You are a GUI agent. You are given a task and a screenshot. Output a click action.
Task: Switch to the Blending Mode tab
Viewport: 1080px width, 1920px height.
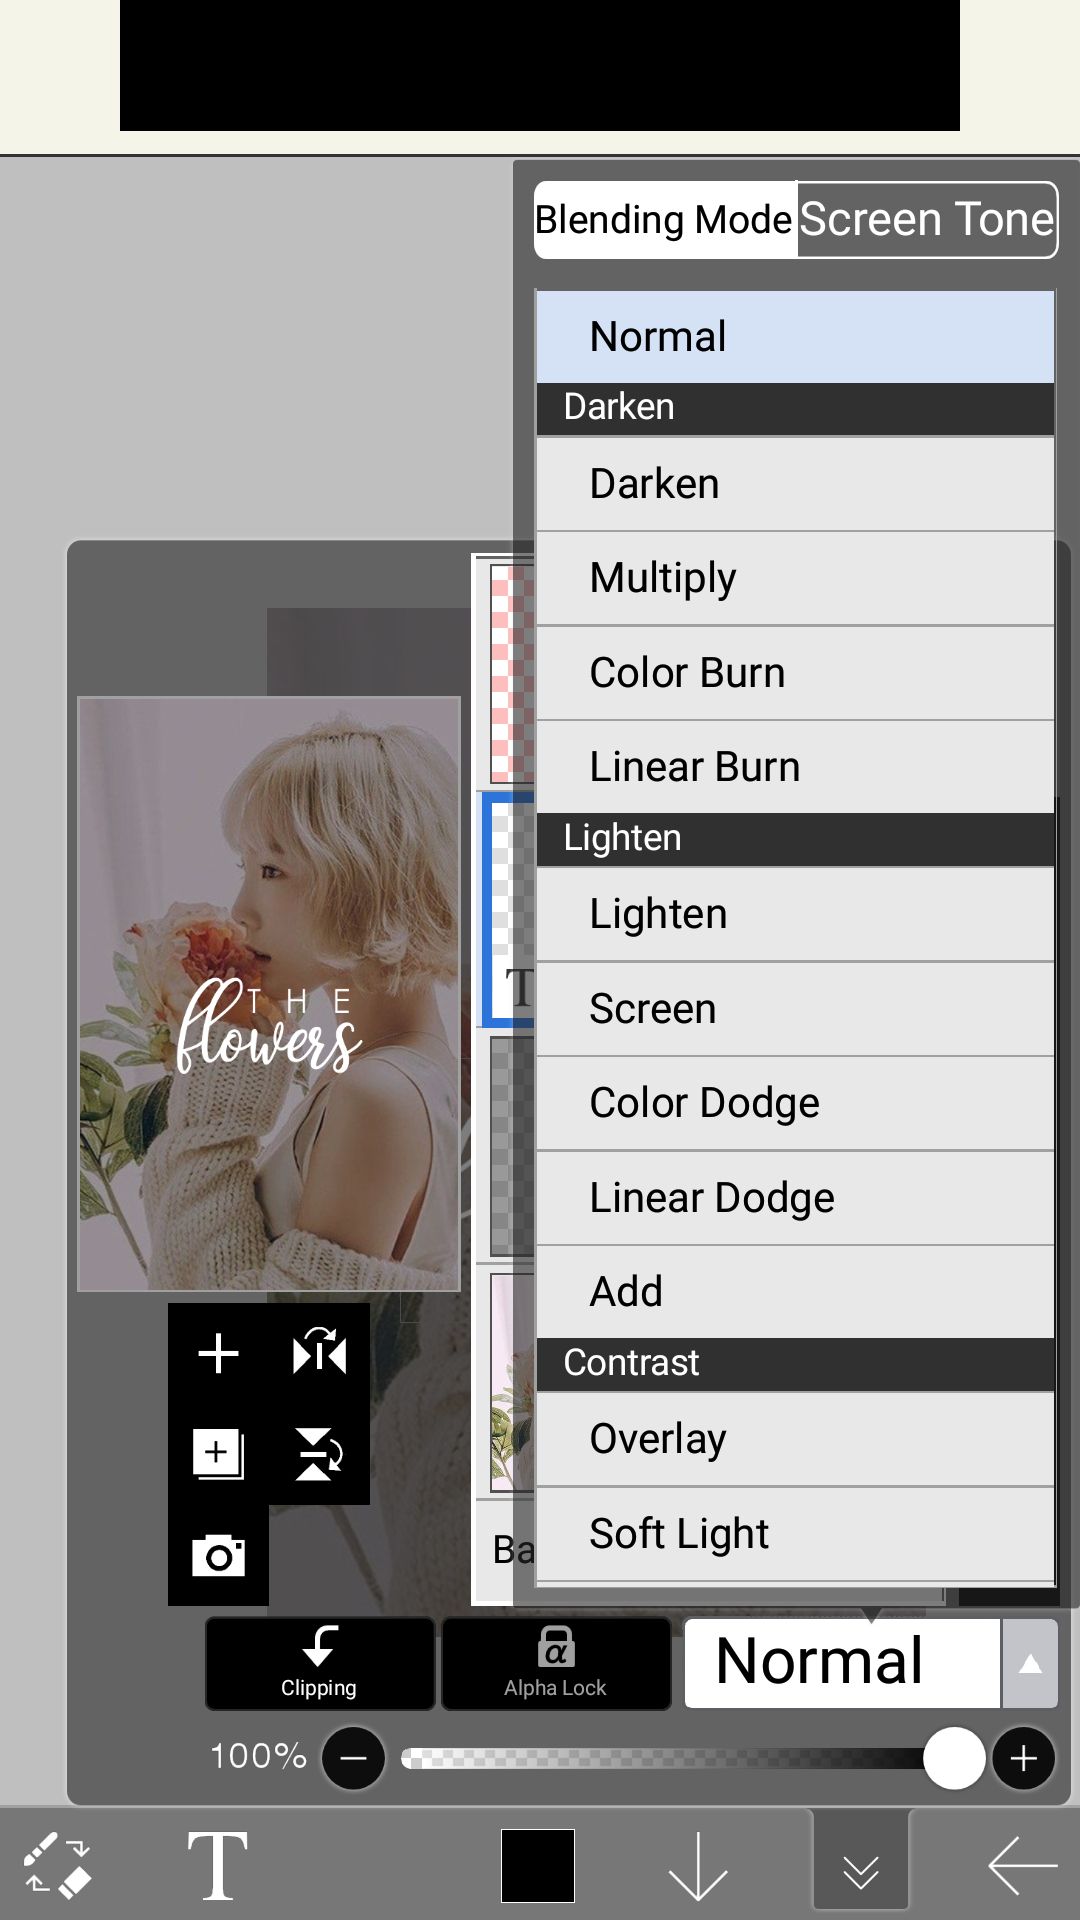665,220
